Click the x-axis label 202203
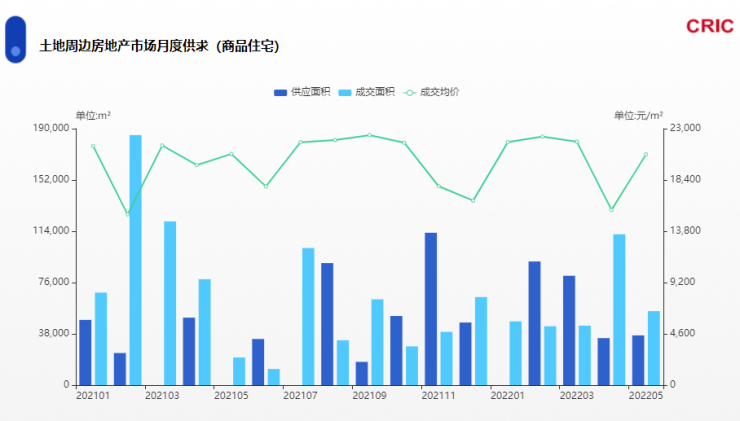The width and height of the screenshot is (740, 421). (577, 396)
